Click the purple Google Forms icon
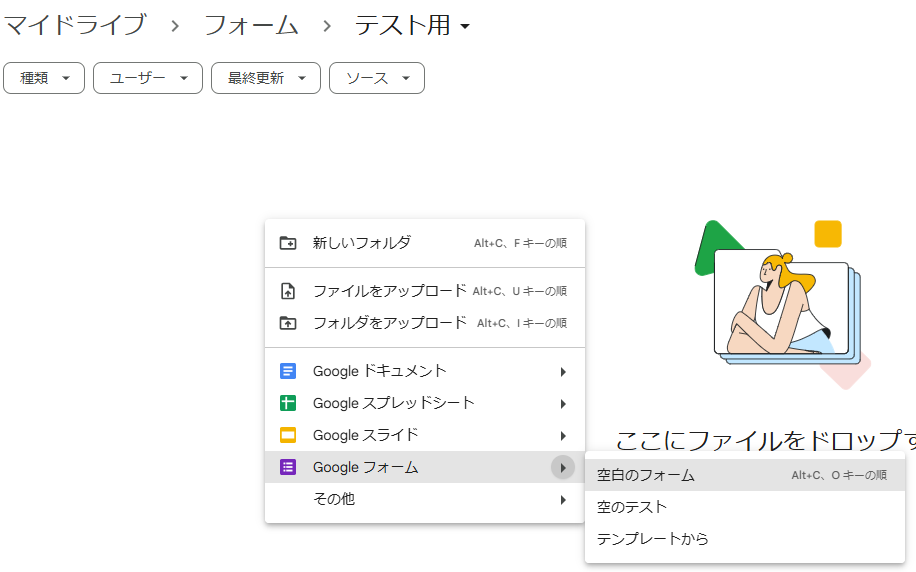Viewport: 916px width, 572px height. 288,467
